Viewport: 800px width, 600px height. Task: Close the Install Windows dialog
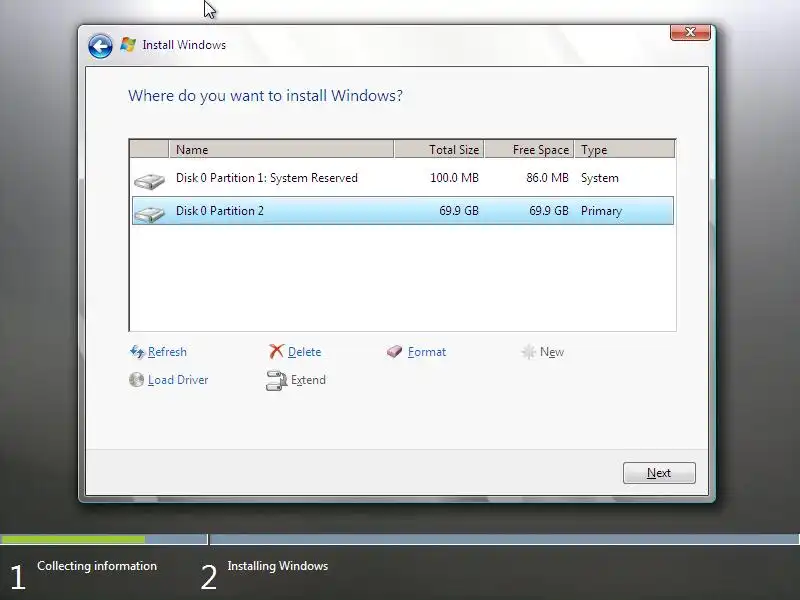pyautogui.click(x=690, y=32)
